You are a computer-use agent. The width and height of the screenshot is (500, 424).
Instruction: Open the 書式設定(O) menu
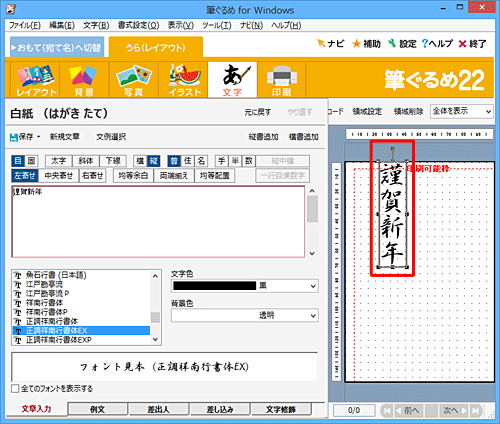(139, 25)
